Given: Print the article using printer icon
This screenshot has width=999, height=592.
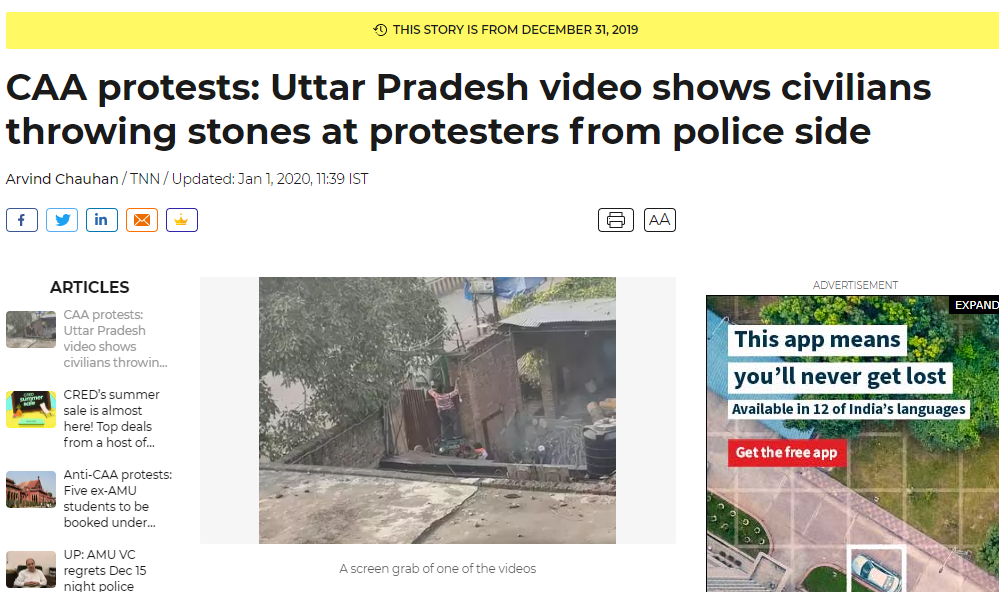Looking at the screenshot, I should 615,220.
